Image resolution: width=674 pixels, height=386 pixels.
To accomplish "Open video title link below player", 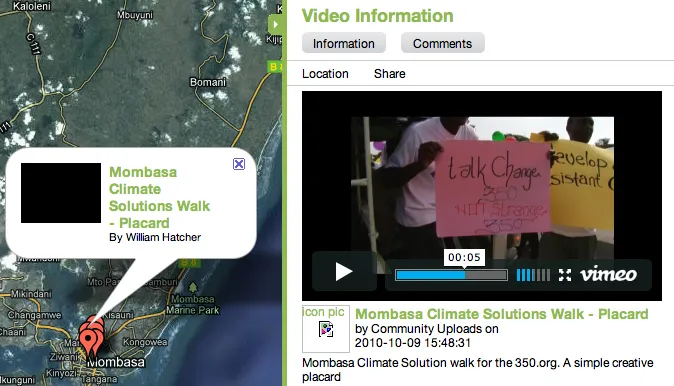I will pyautogui.click(x=502, y=314).
